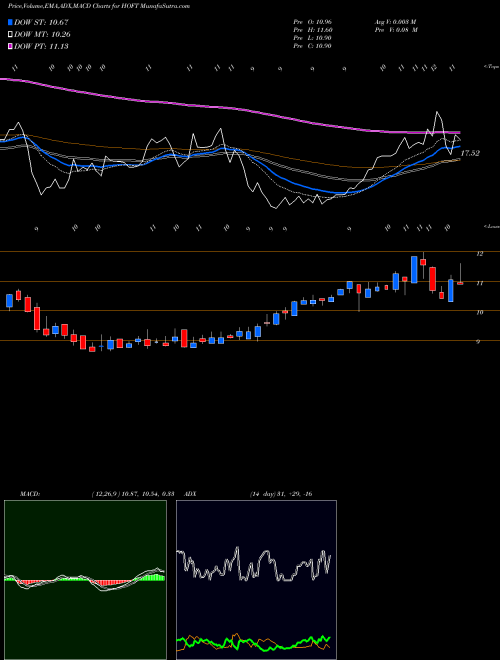
Task: Click the tallest blue candlestick near price 12
Action: (414, 269)
